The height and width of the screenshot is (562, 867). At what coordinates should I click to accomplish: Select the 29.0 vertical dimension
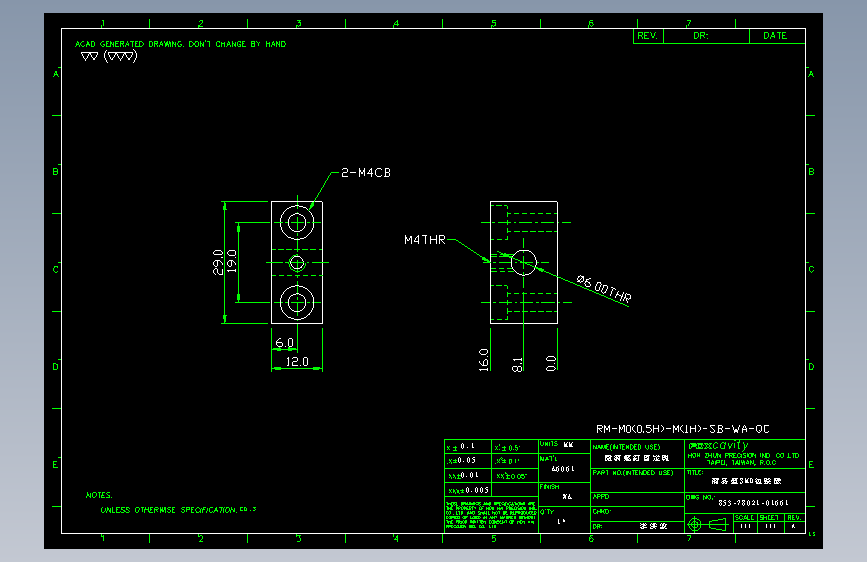pyautogui.click(x=218, y=262)
